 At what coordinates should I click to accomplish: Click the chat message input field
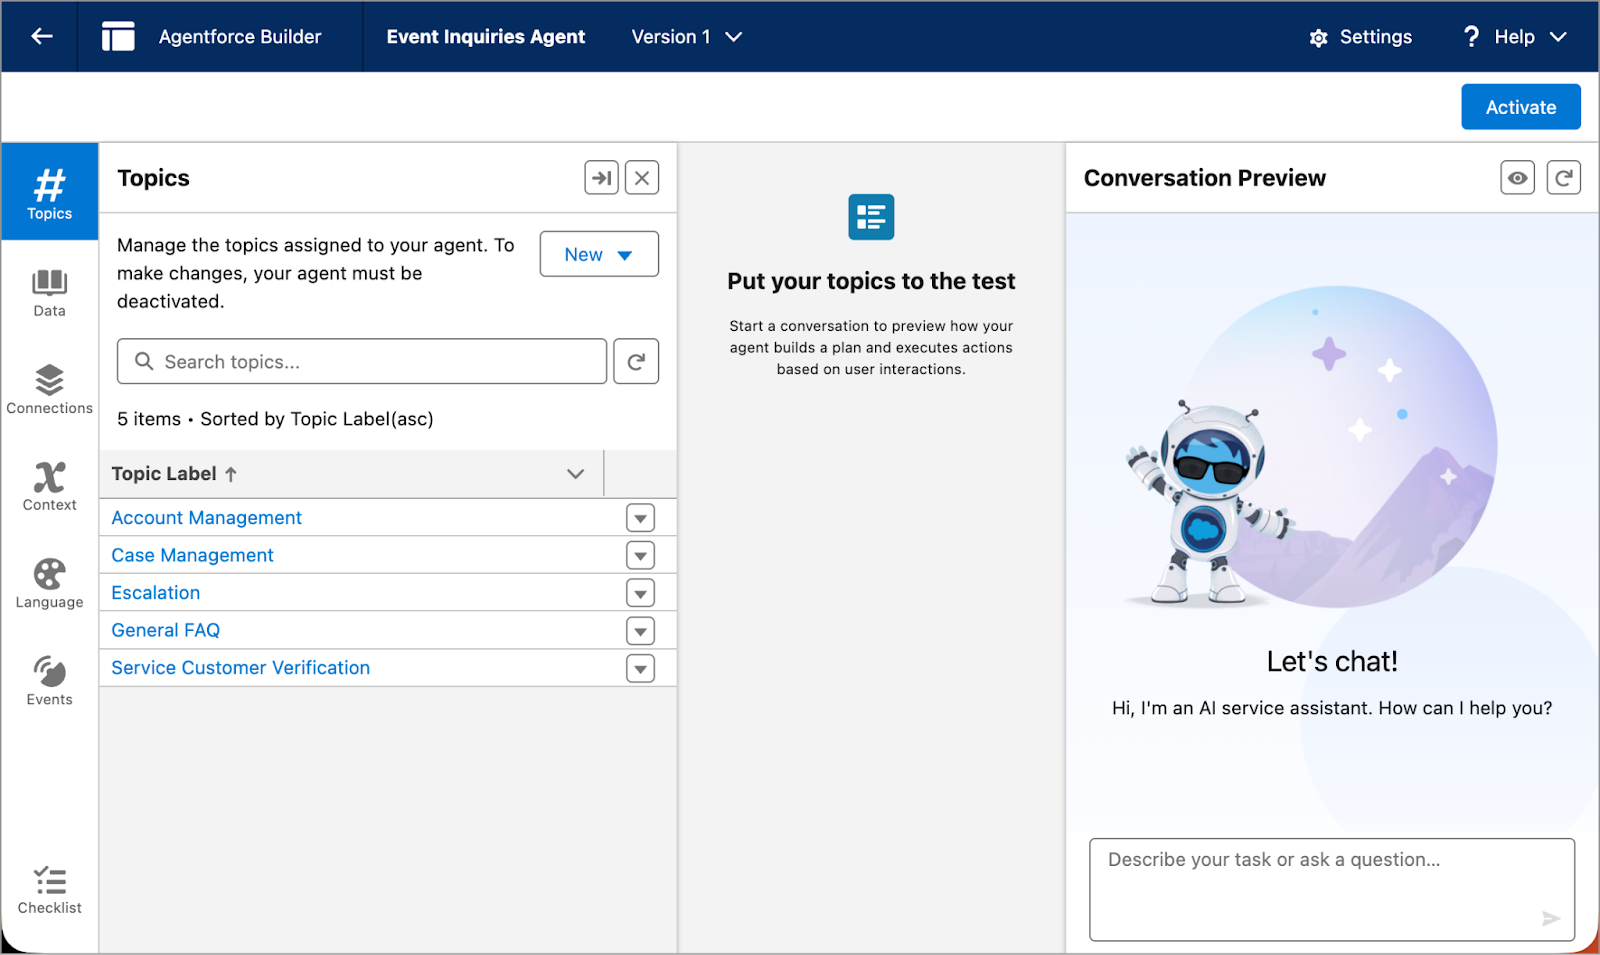click(1331, 889)
